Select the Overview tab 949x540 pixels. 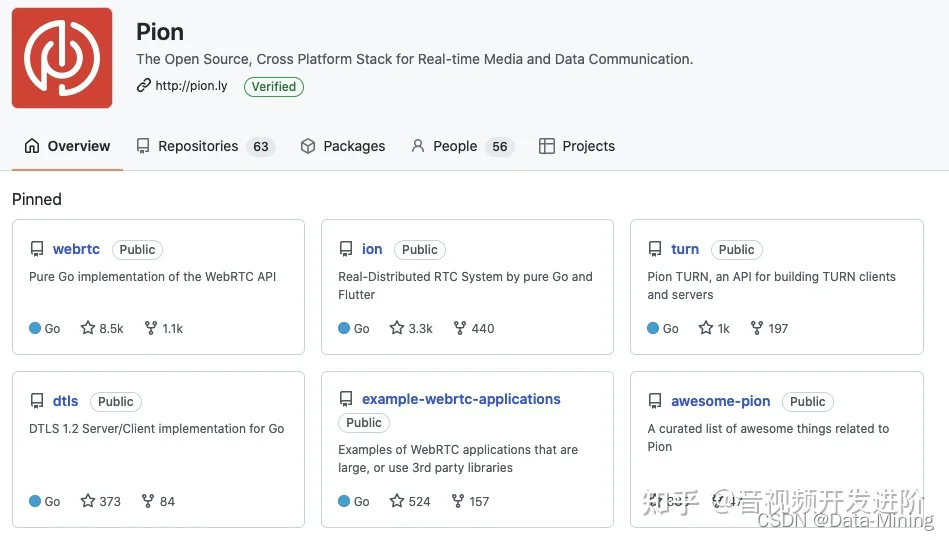(x=67, y=146)
